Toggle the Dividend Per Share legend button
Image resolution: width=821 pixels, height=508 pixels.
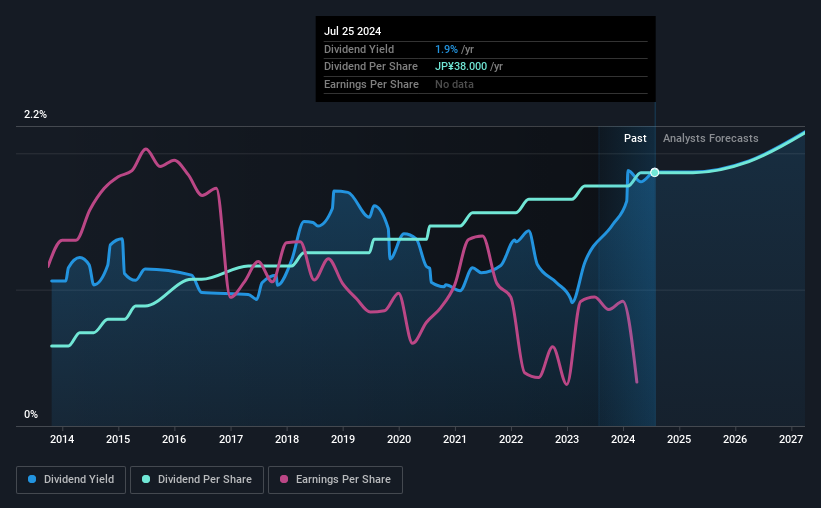pos(197,480)
